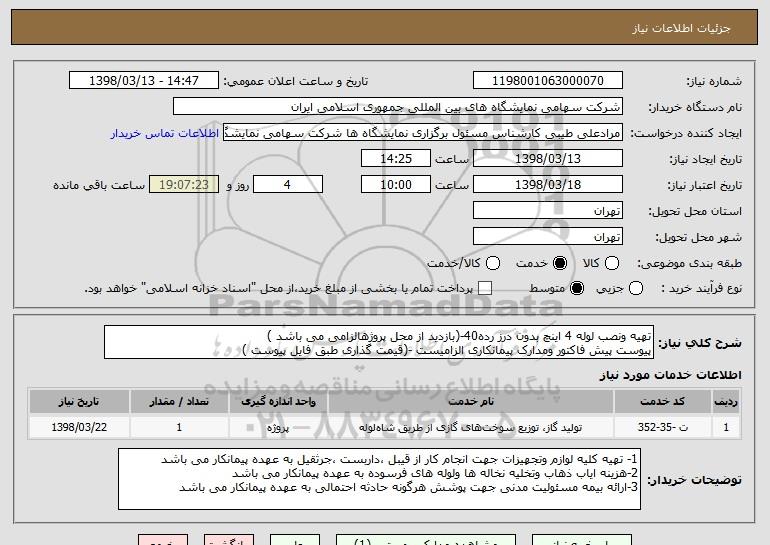The image size is (770, 545).
Task: Click the نوع فرآیند خرید label
Action: 702,289
